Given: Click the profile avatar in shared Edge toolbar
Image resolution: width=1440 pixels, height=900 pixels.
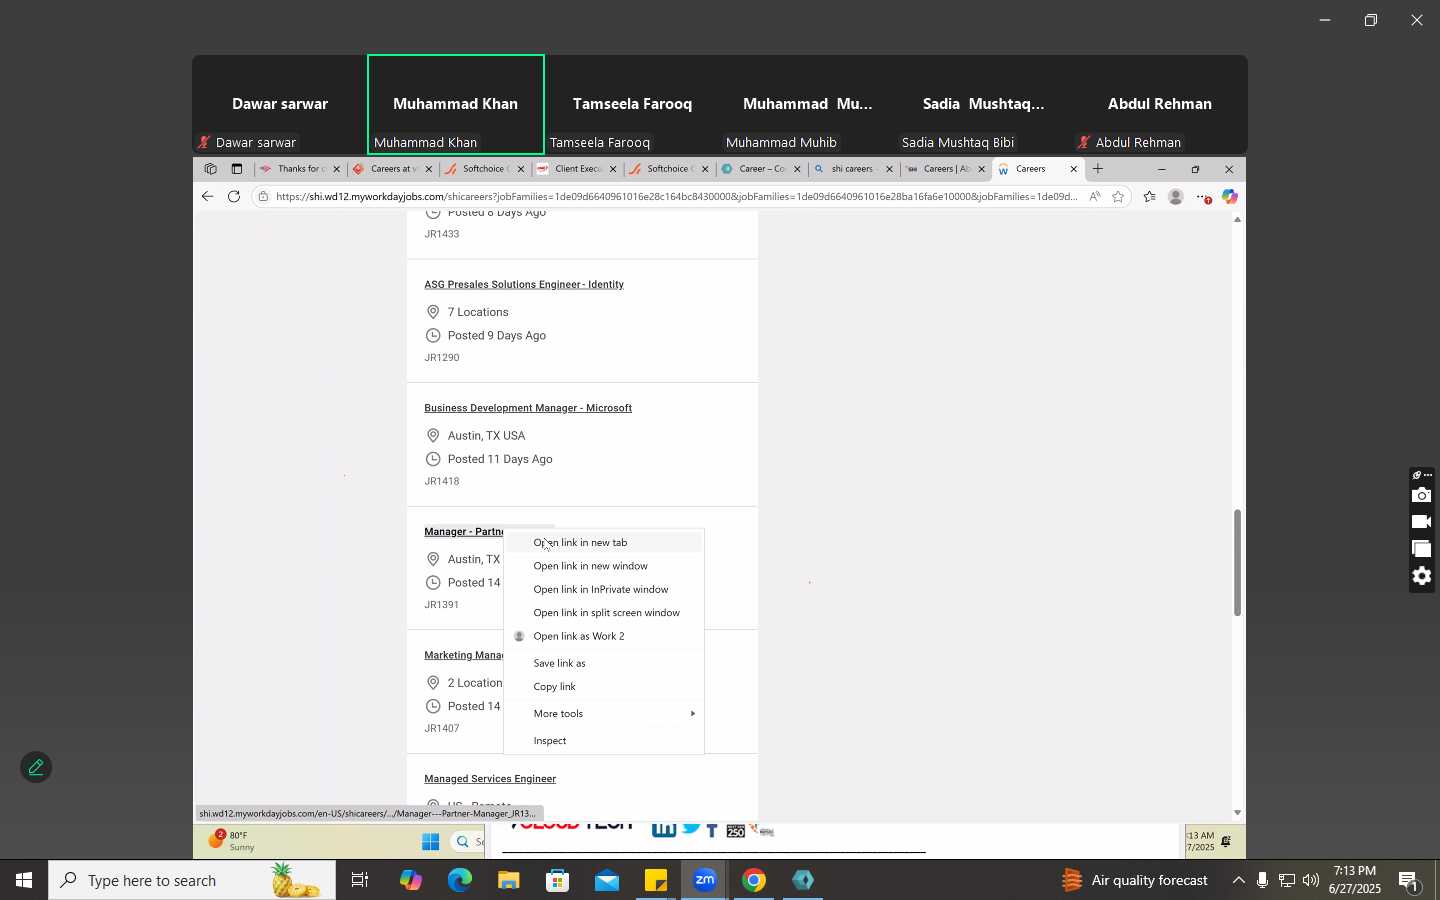Looking at the screenshot, I should [x=1176, y=197].
